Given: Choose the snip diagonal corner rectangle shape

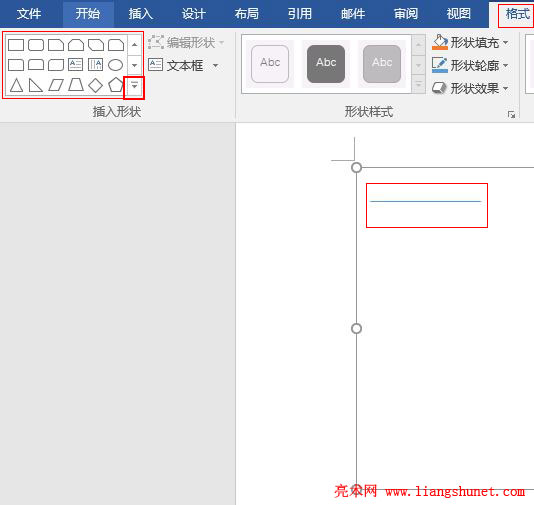Looking at the screenshot, I should pyautogui.click(x=96, y=45).
